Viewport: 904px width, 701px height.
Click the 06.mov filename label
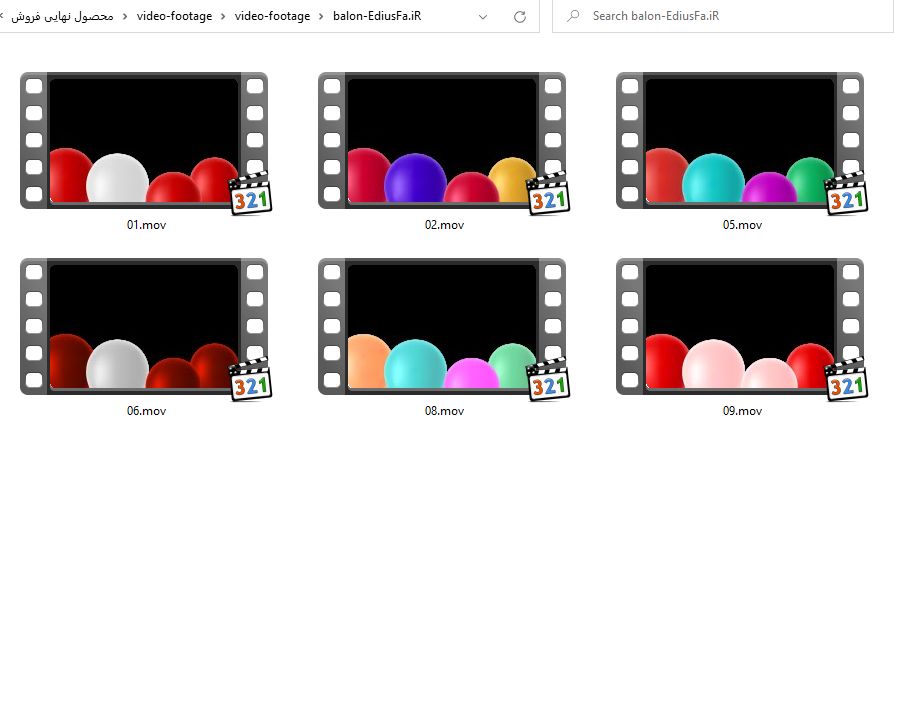click(146, 411)
